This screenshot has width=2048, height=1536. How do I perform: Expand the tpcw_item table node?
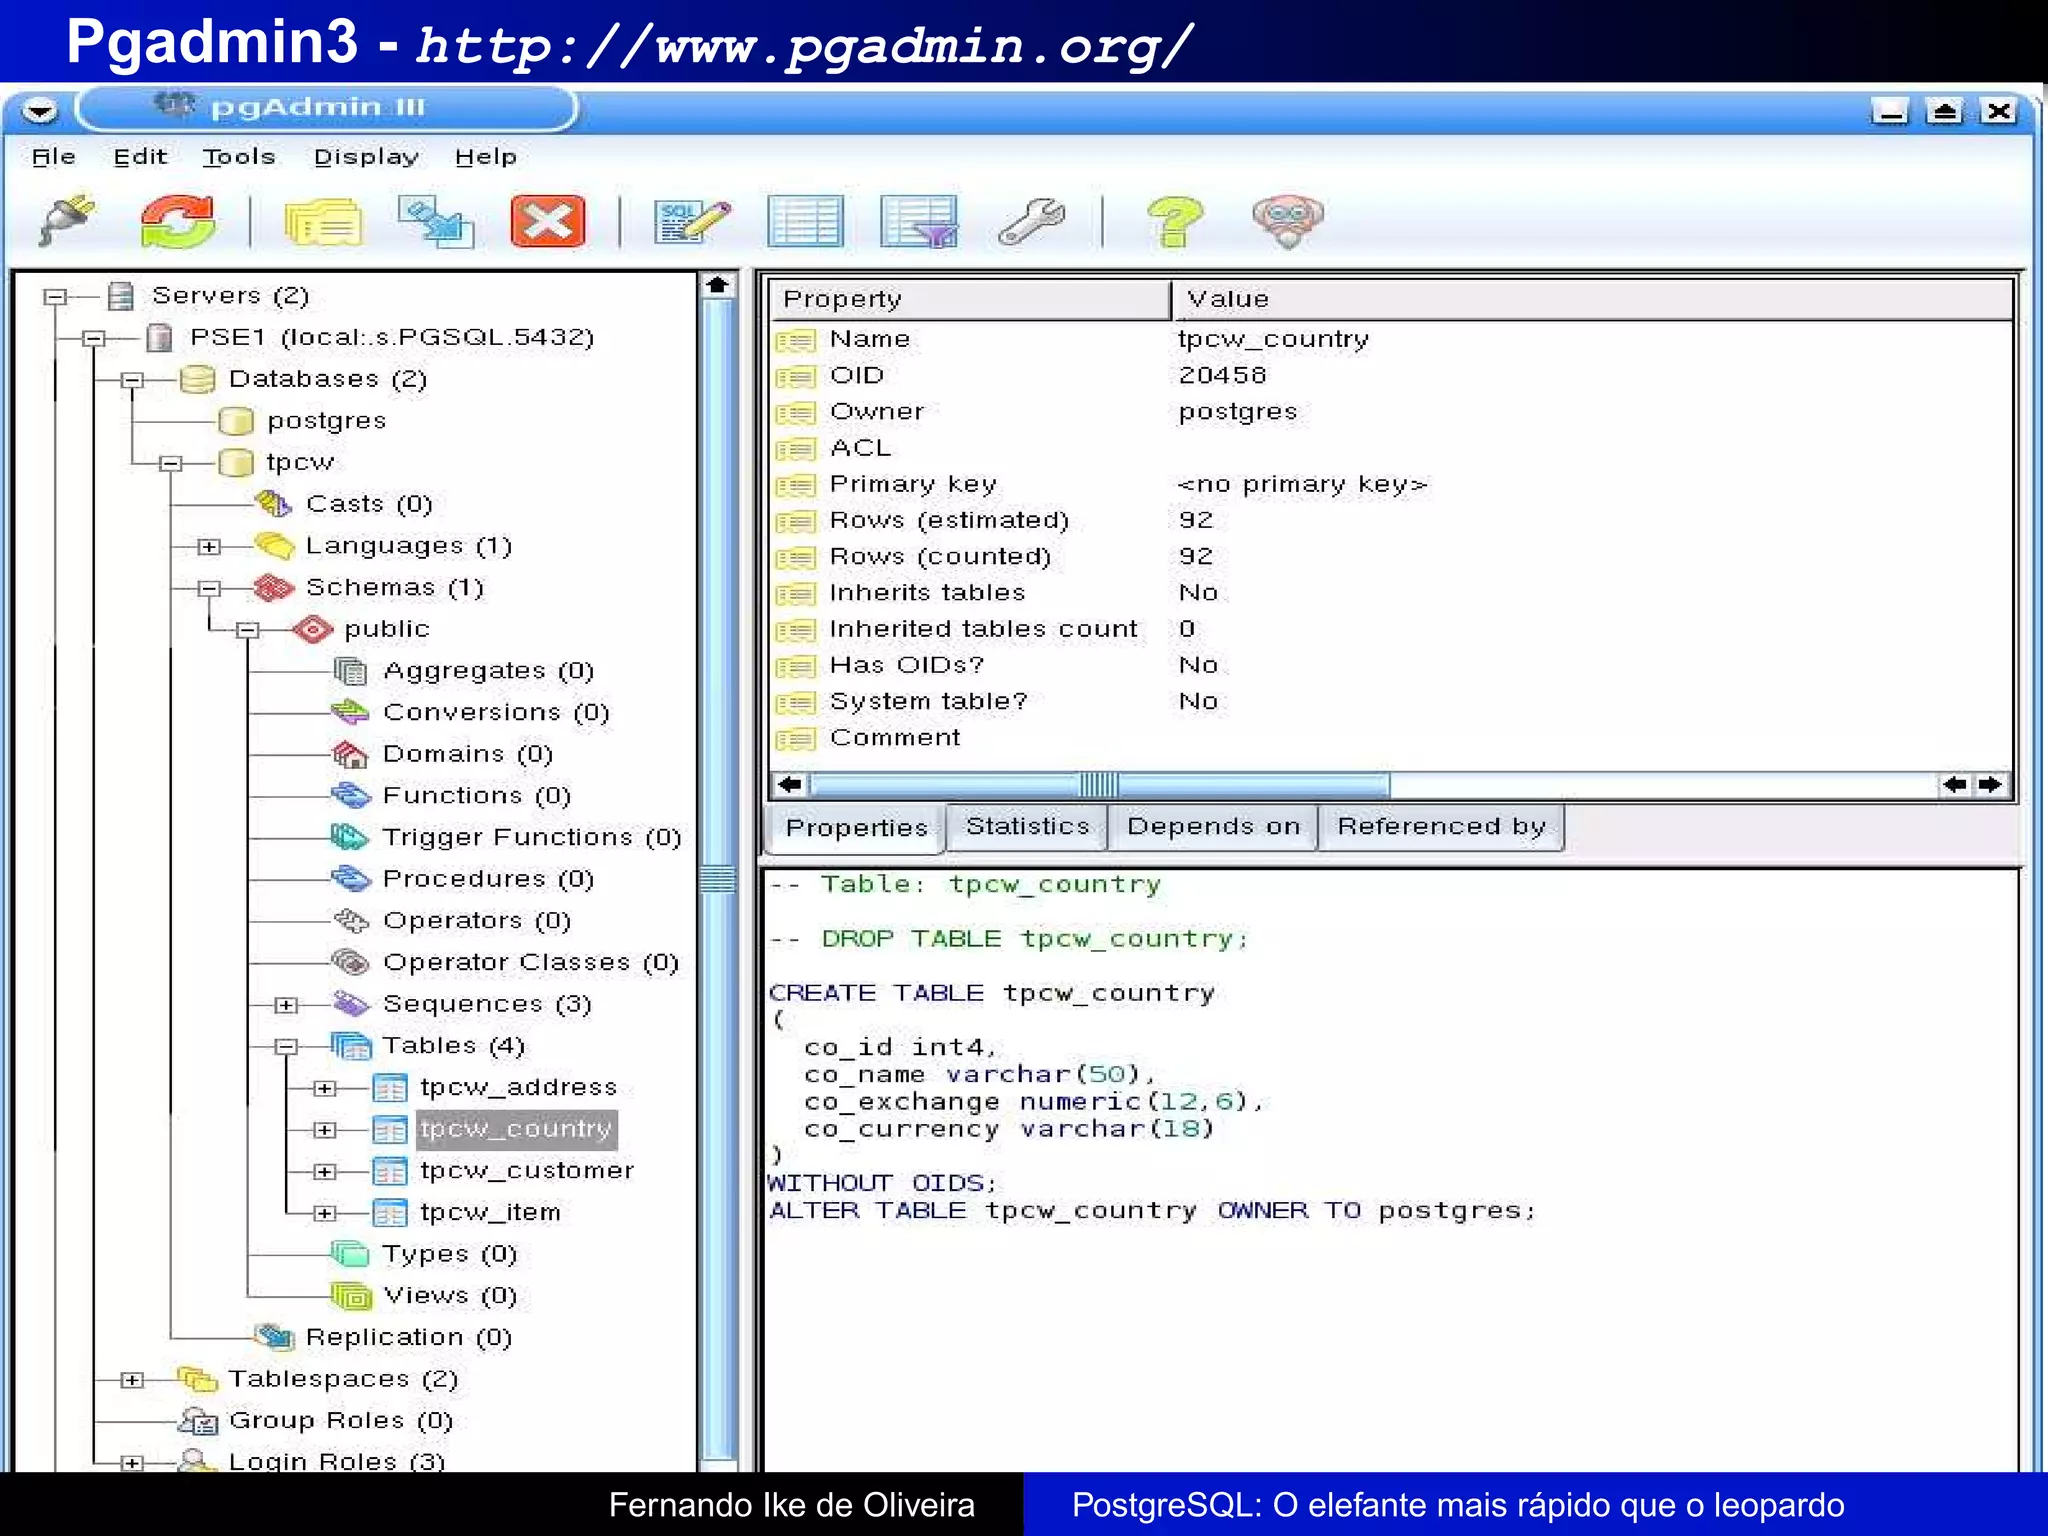coord(324,1213)
